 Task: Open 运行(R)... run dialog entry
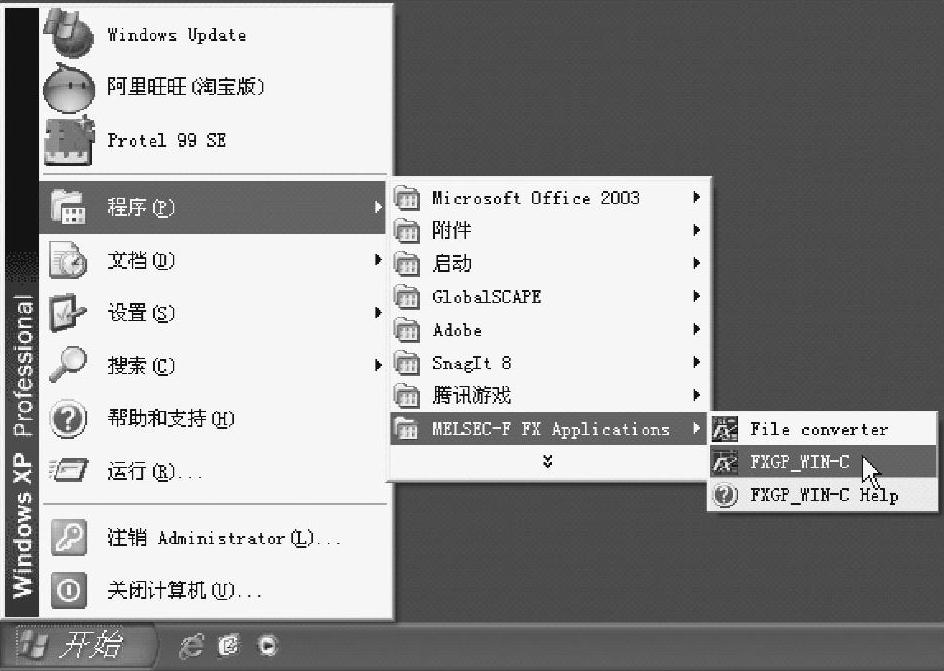point(213,471)
